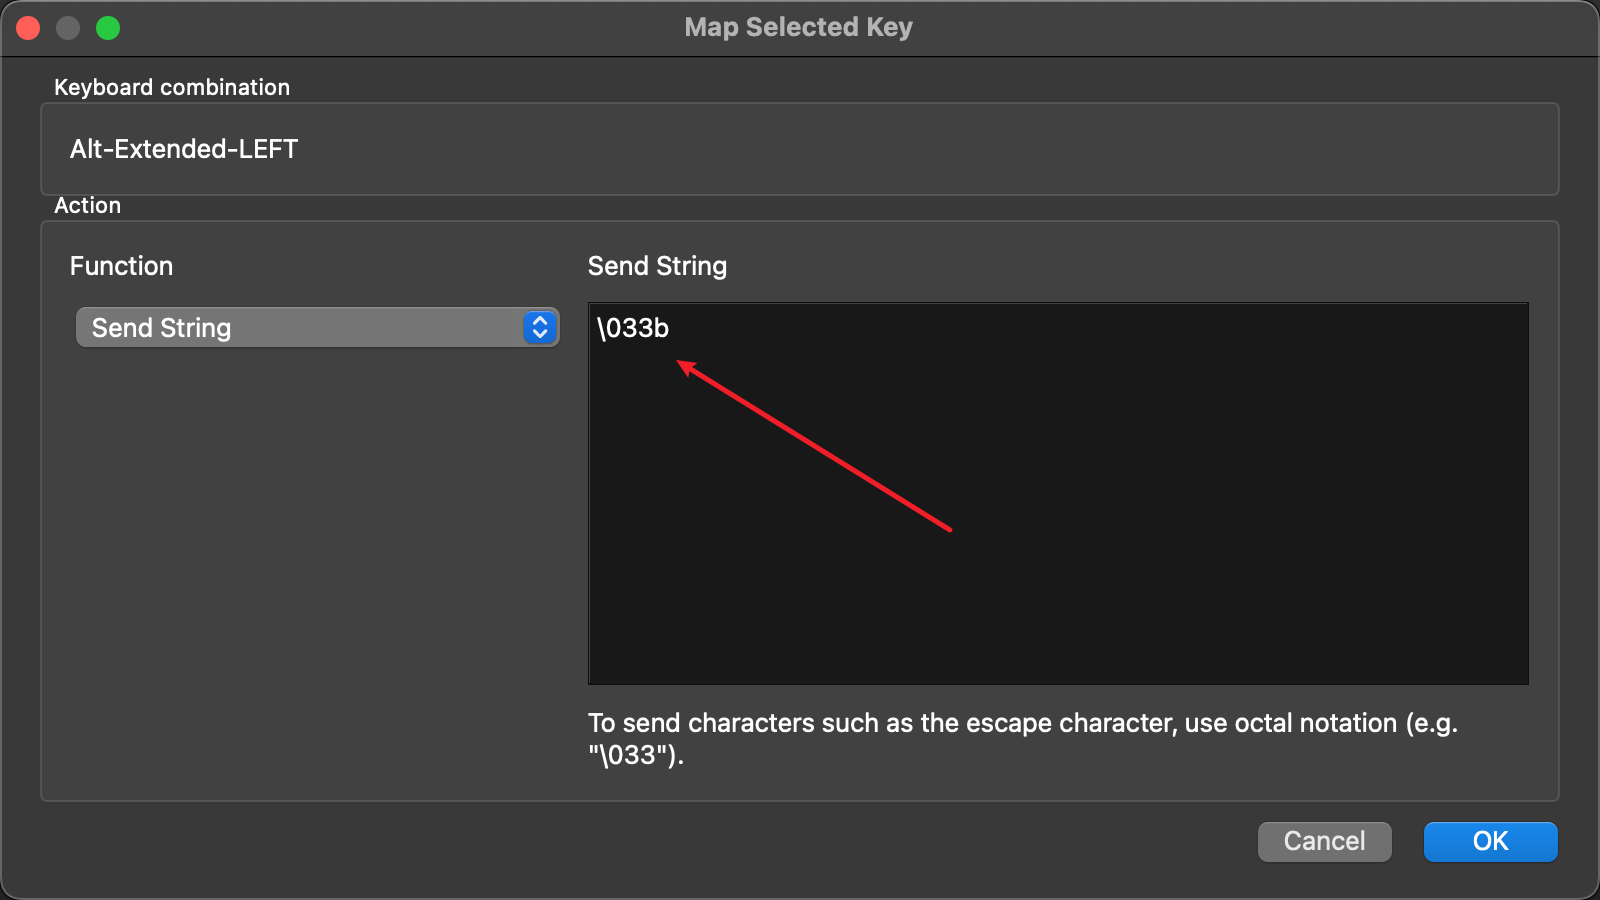Click the red close window button
Viewport: 1600px width, 900px height.
pos(28,28)
